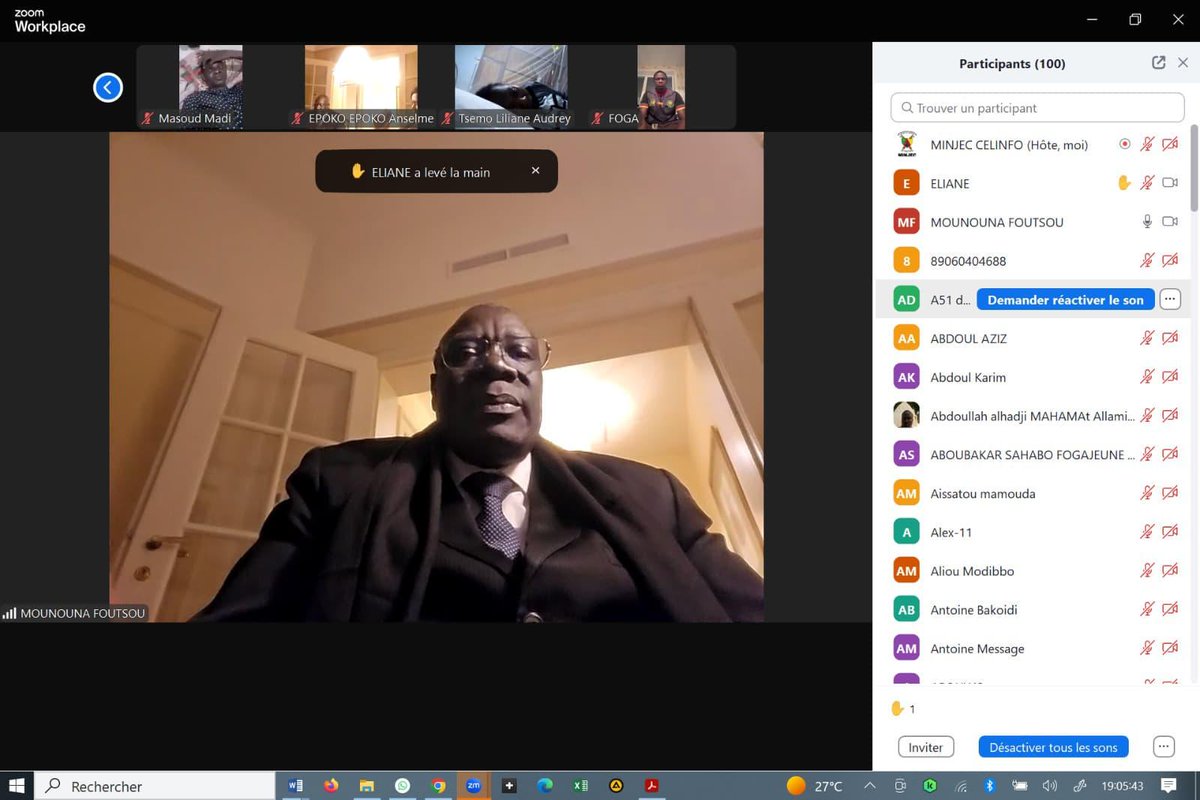Click Abdoul Karim's crossed-out microphone icon

[1146, 377]
